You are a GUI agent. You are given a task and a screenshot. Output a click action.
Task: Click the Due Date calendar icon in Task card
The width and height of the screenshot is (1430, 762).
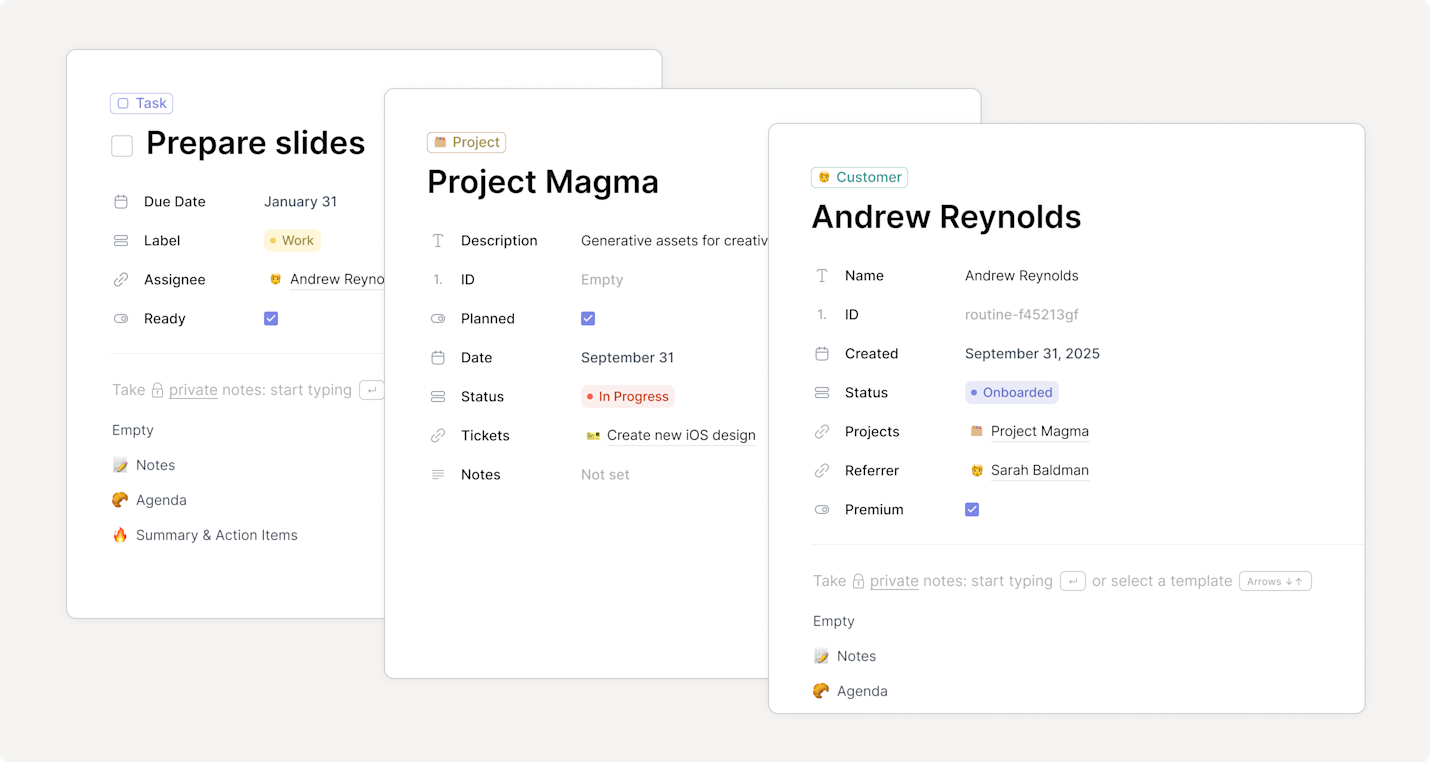pos(121,202)
